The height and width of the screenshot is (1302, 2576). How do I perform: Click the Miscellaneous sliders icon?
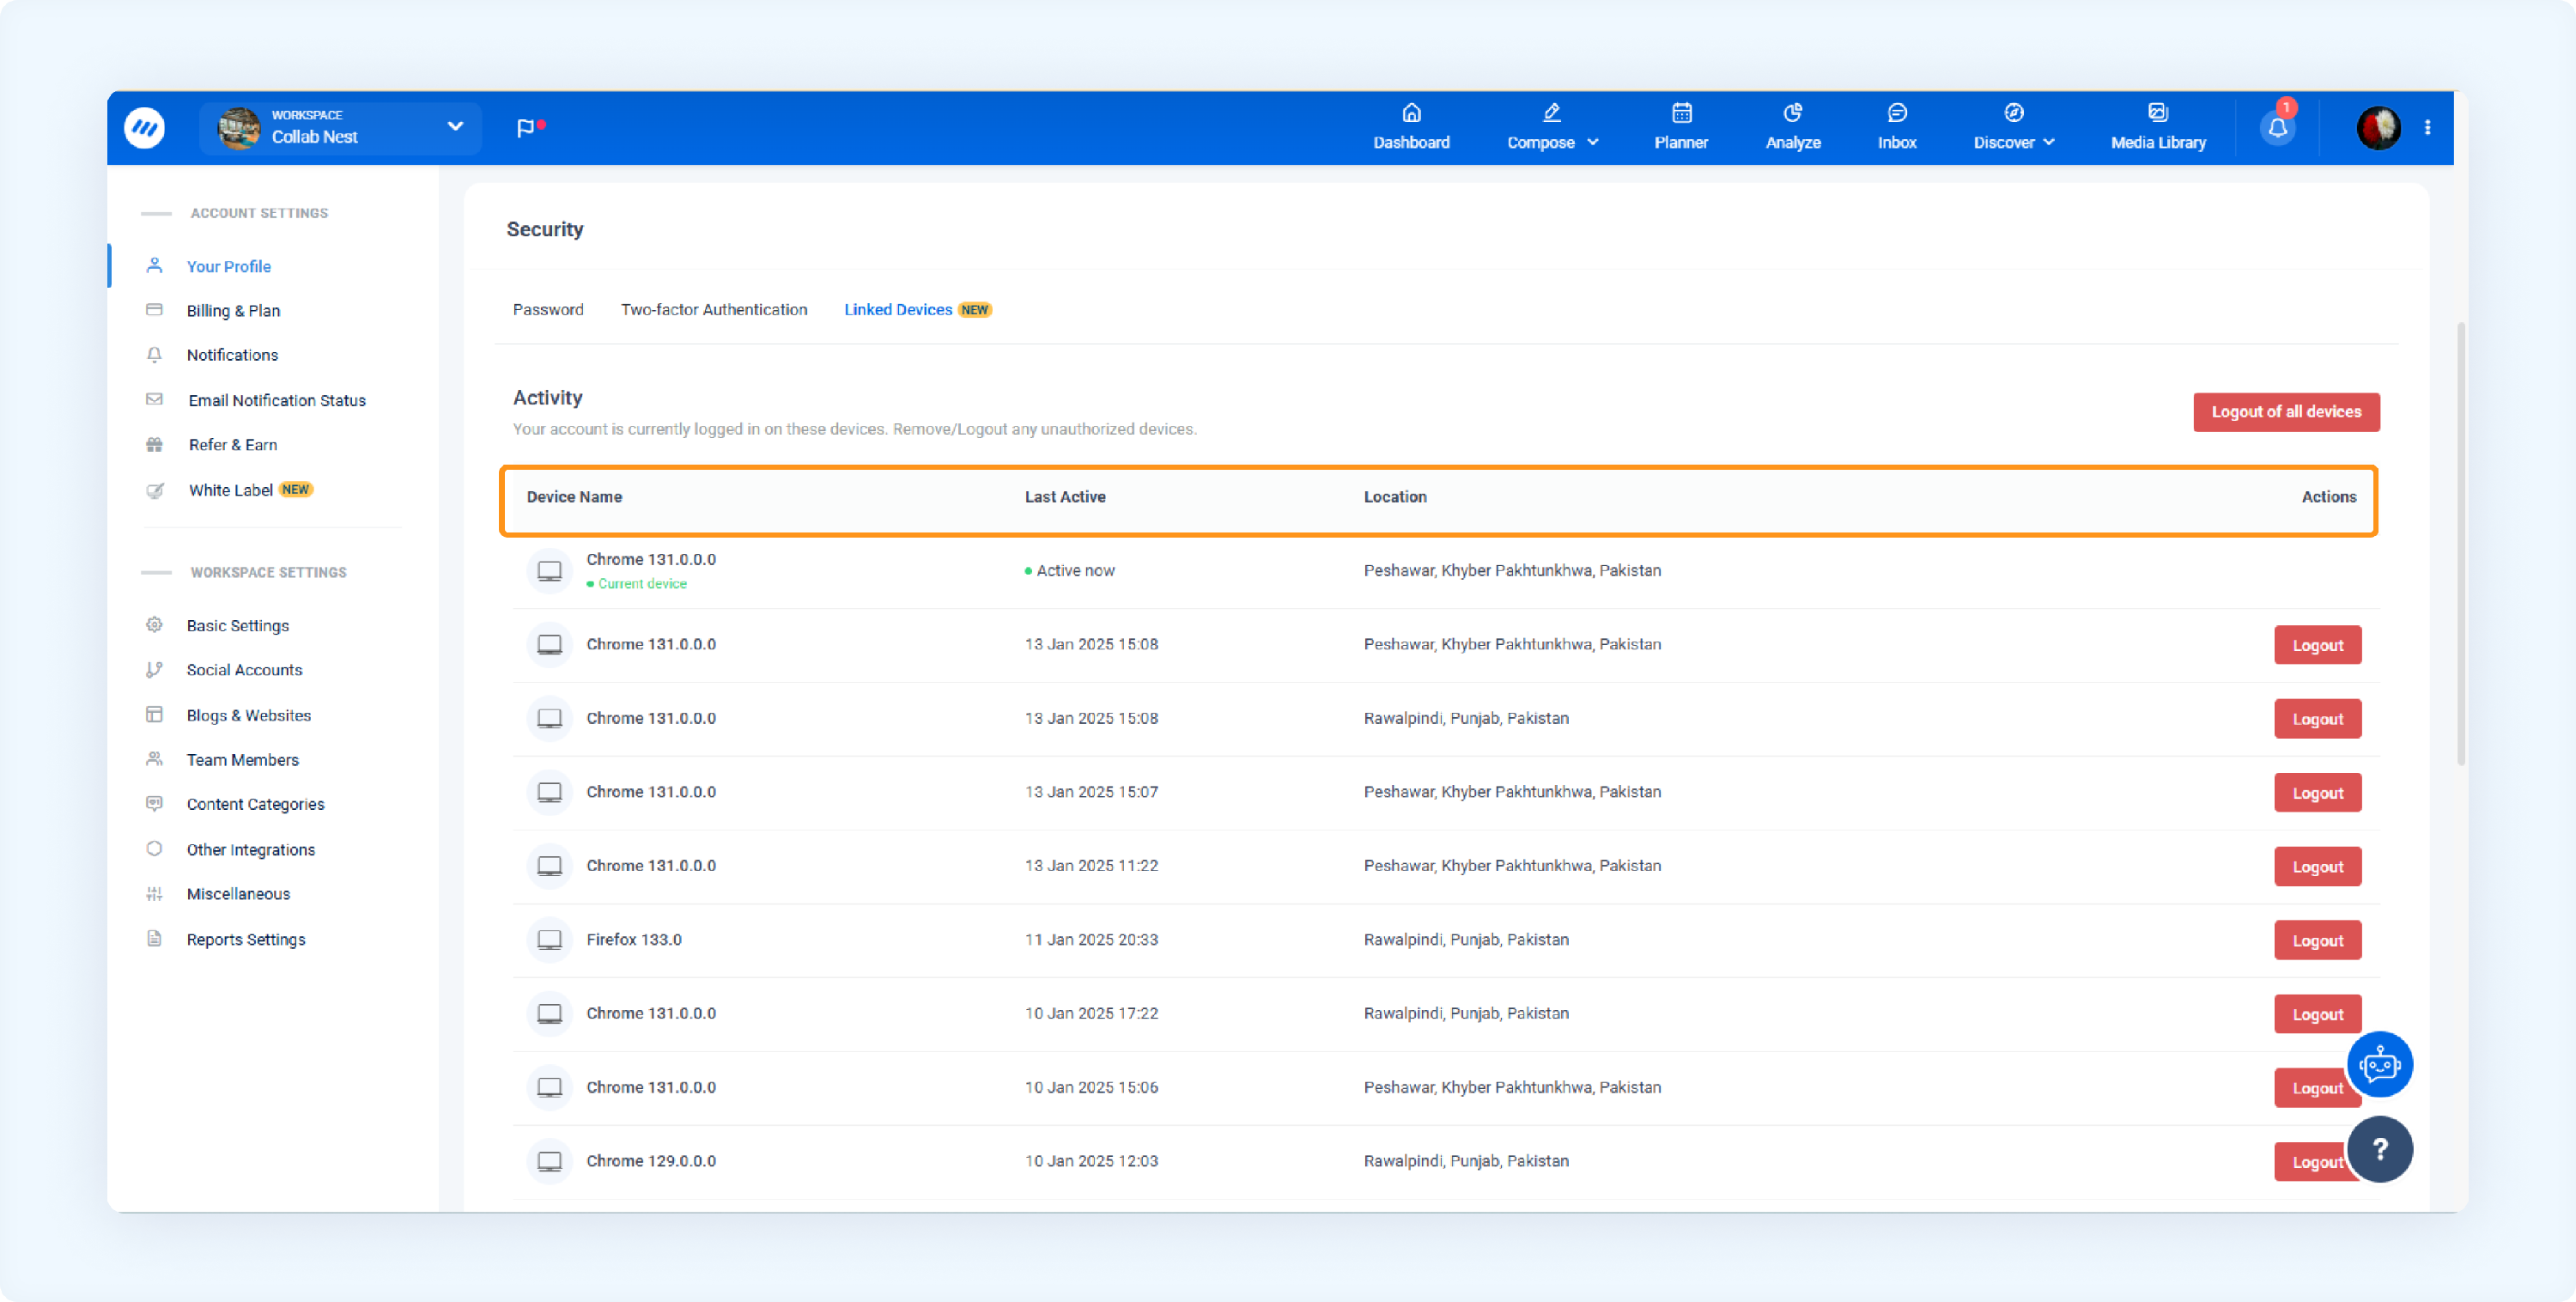154,893
